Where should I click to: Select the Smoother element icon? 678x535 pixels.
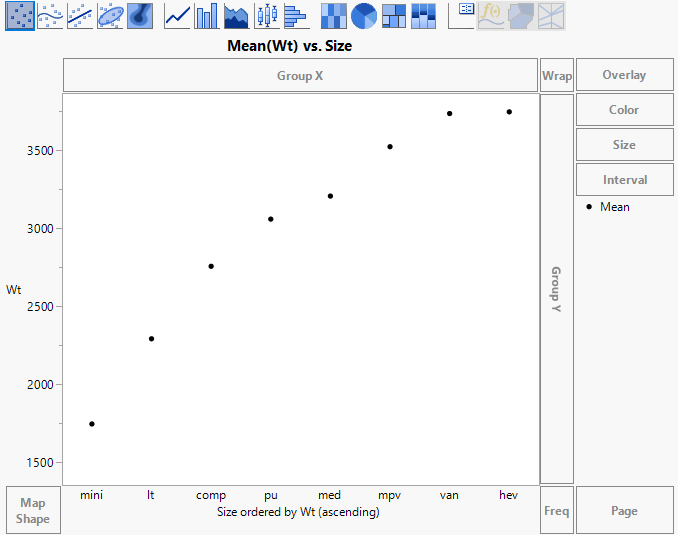coord(50,15)
